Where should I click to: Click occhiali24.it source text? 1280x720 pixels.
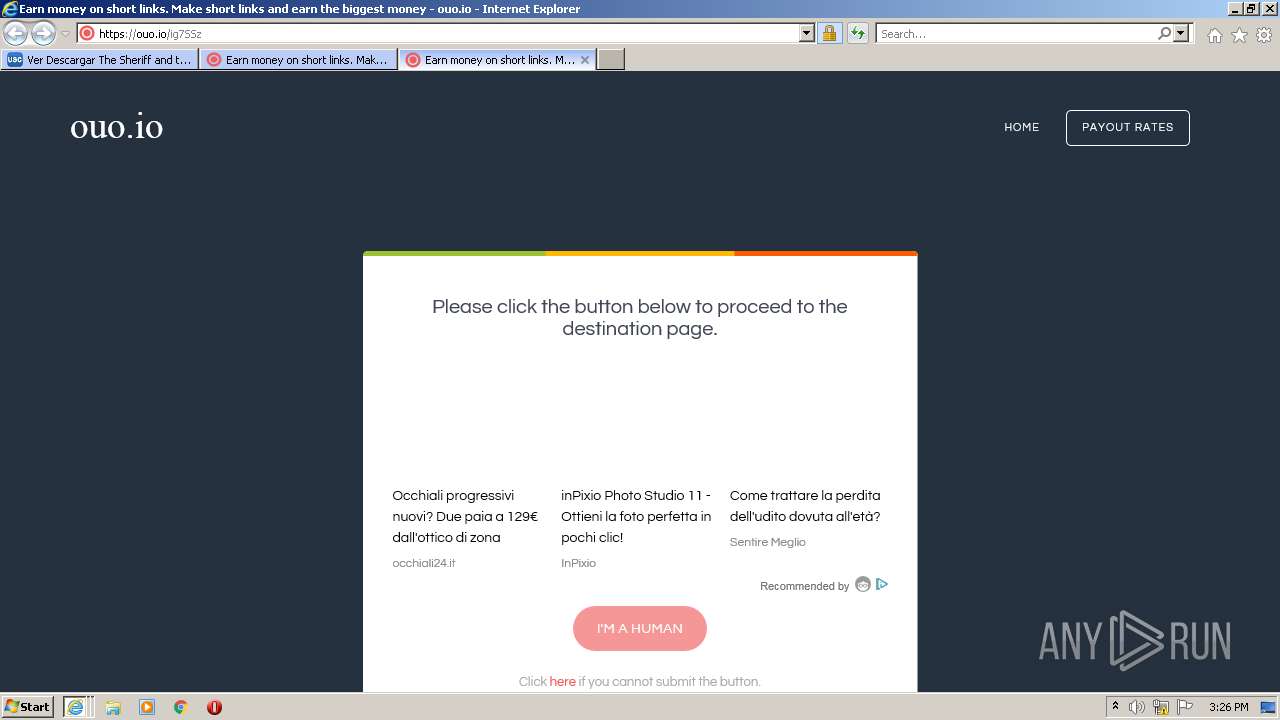(x=424, y=563)
